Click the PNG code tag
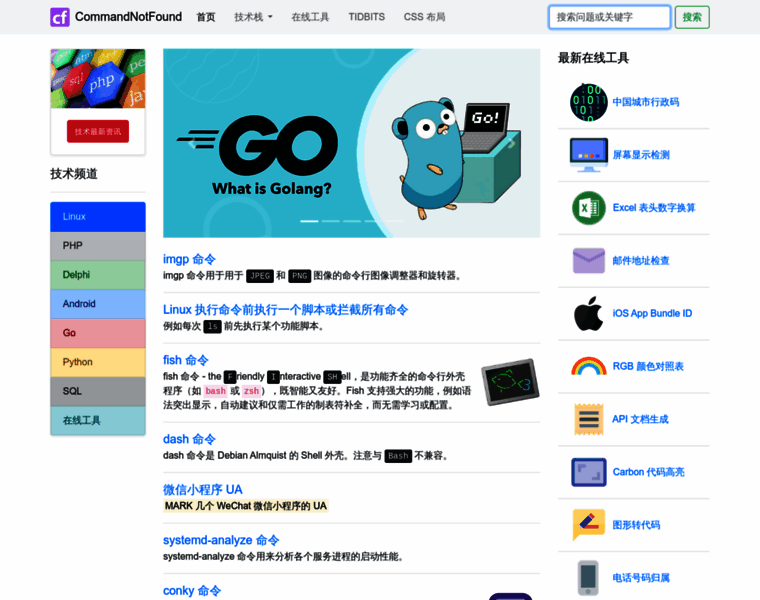760x600 pixels. tap(300, 276)
